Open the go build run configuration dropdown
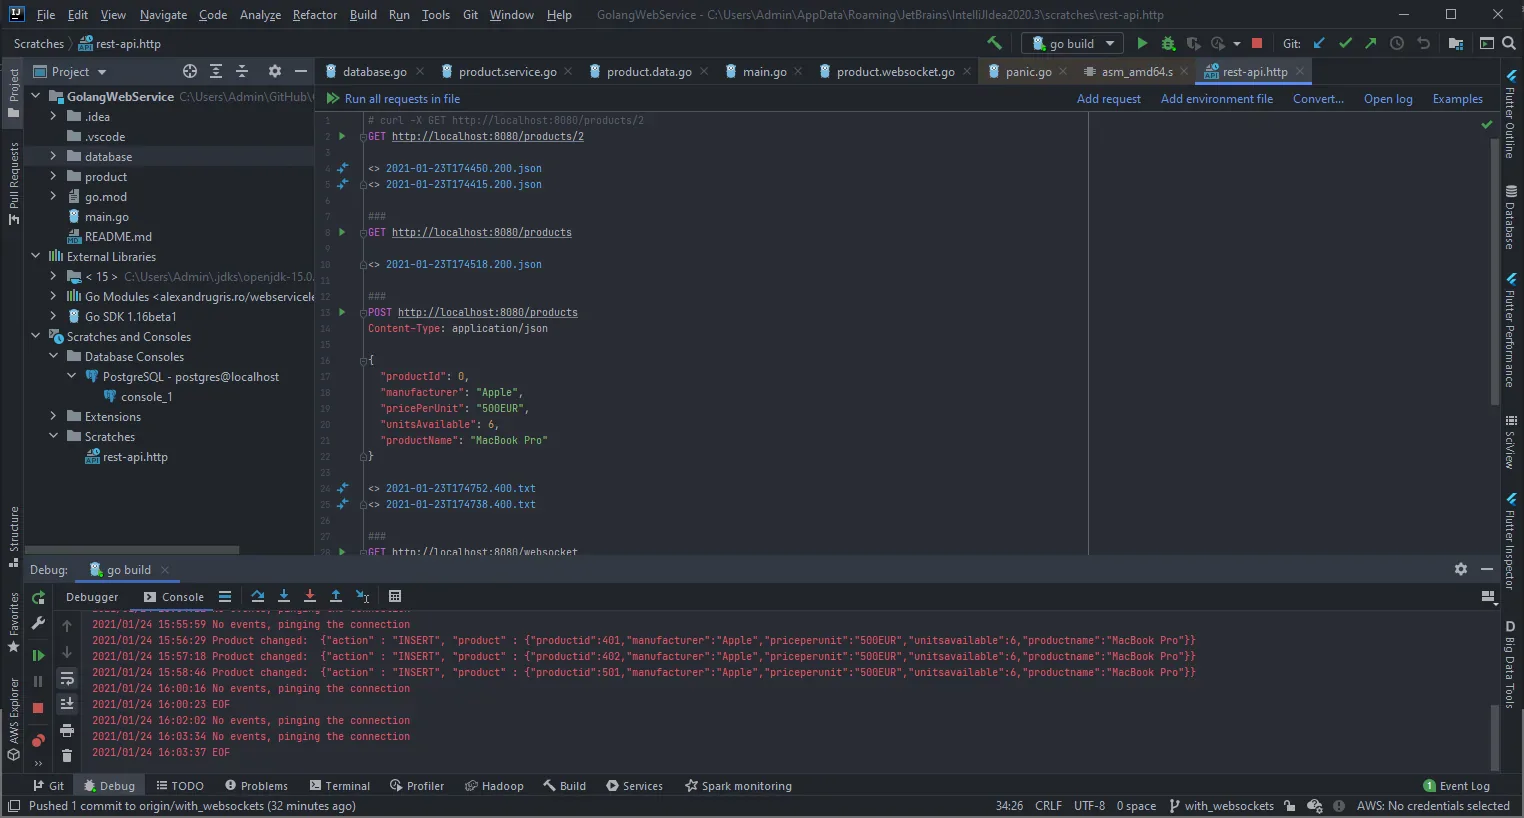 (1072, 43)
